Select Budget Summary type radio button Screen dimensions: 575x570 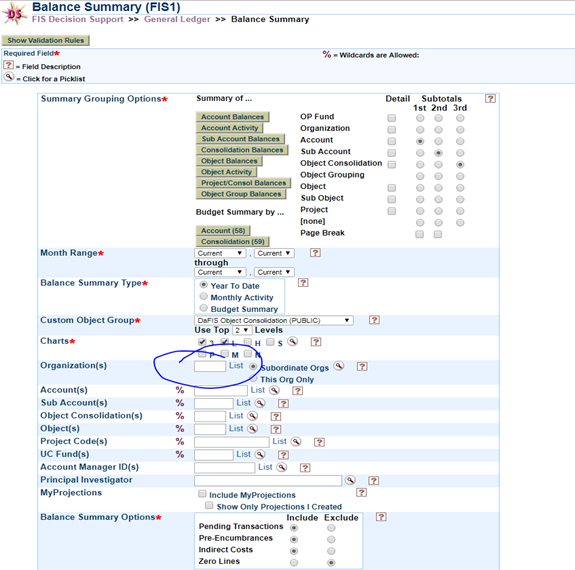coord(204,308)
